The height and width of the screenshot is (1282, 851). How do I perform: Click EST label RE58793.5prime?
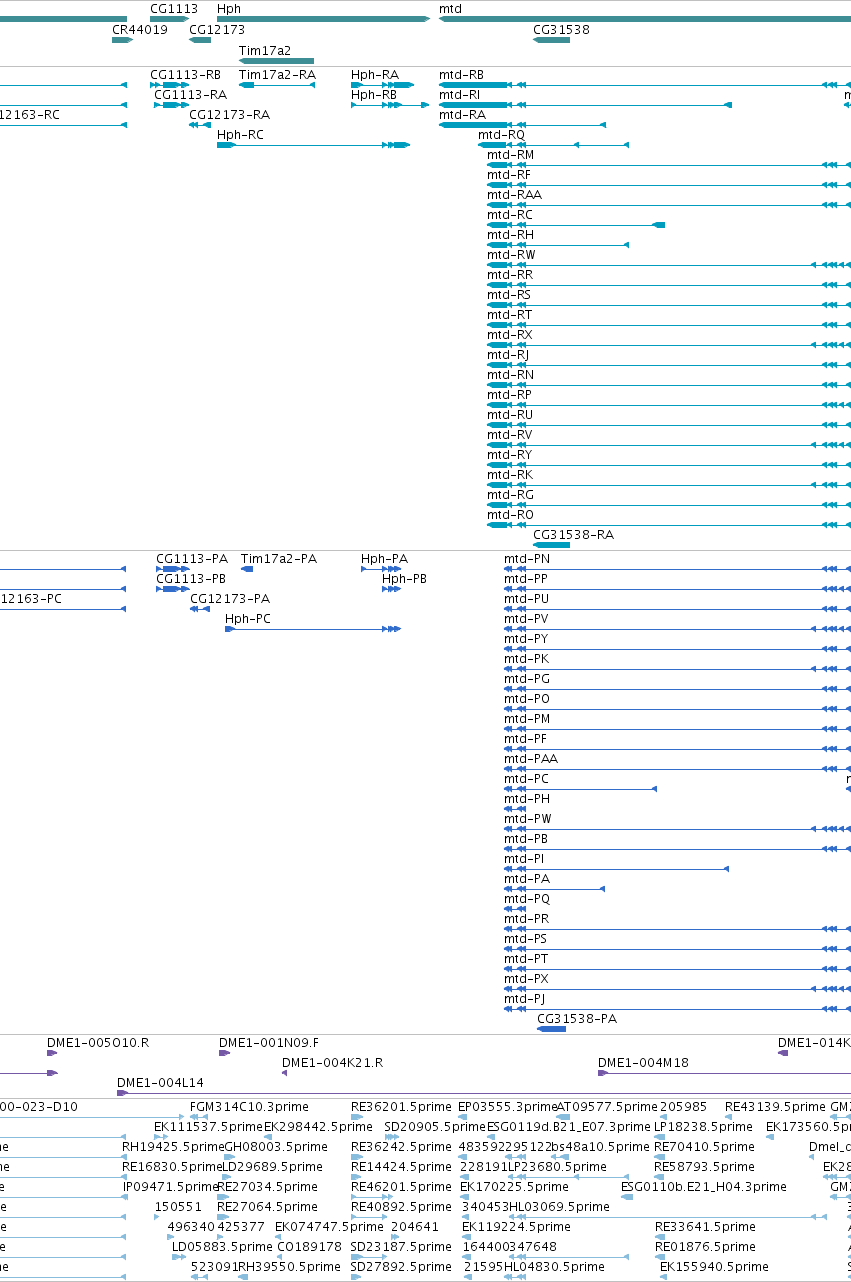coord(705,1167)
